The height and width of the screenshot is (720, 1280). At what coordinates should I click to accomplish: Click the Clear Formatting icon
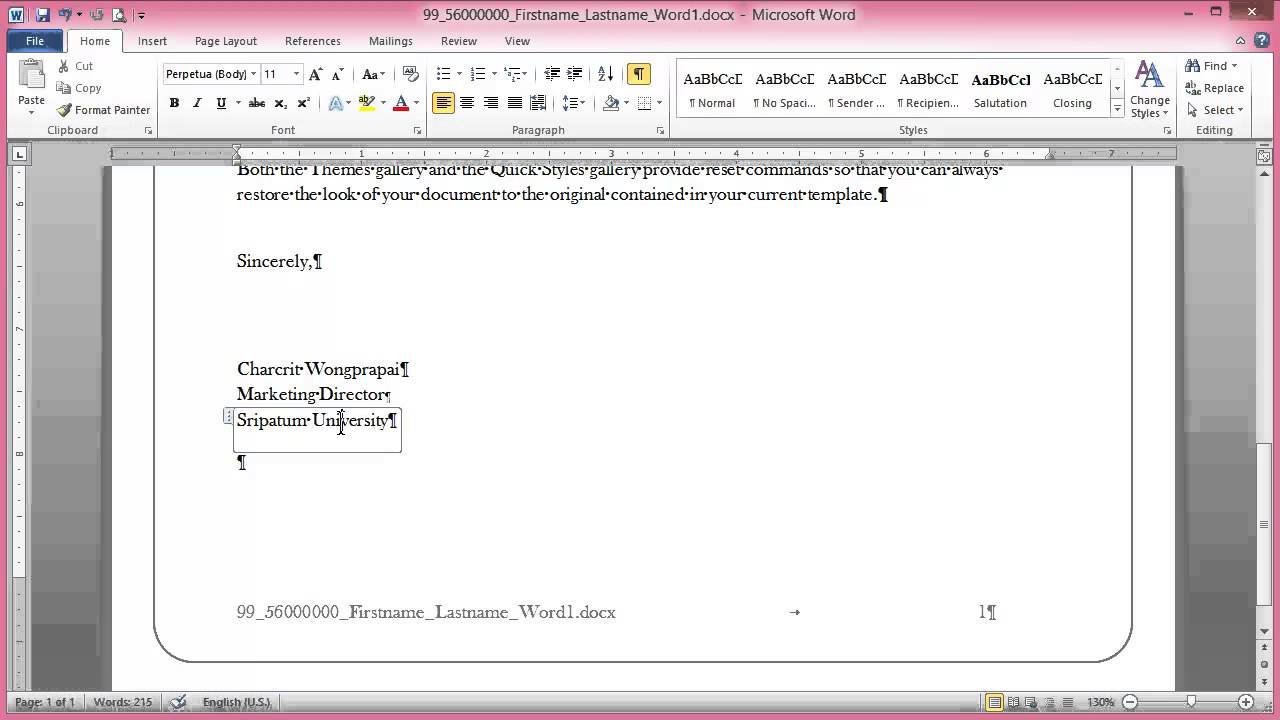[x=410, y=74]
